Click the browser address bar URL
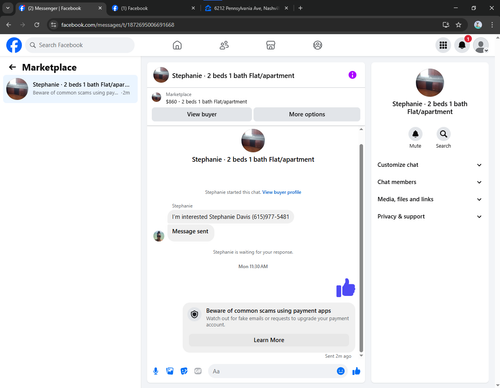This screenshot has width=500, height=388. pos(117,25)
